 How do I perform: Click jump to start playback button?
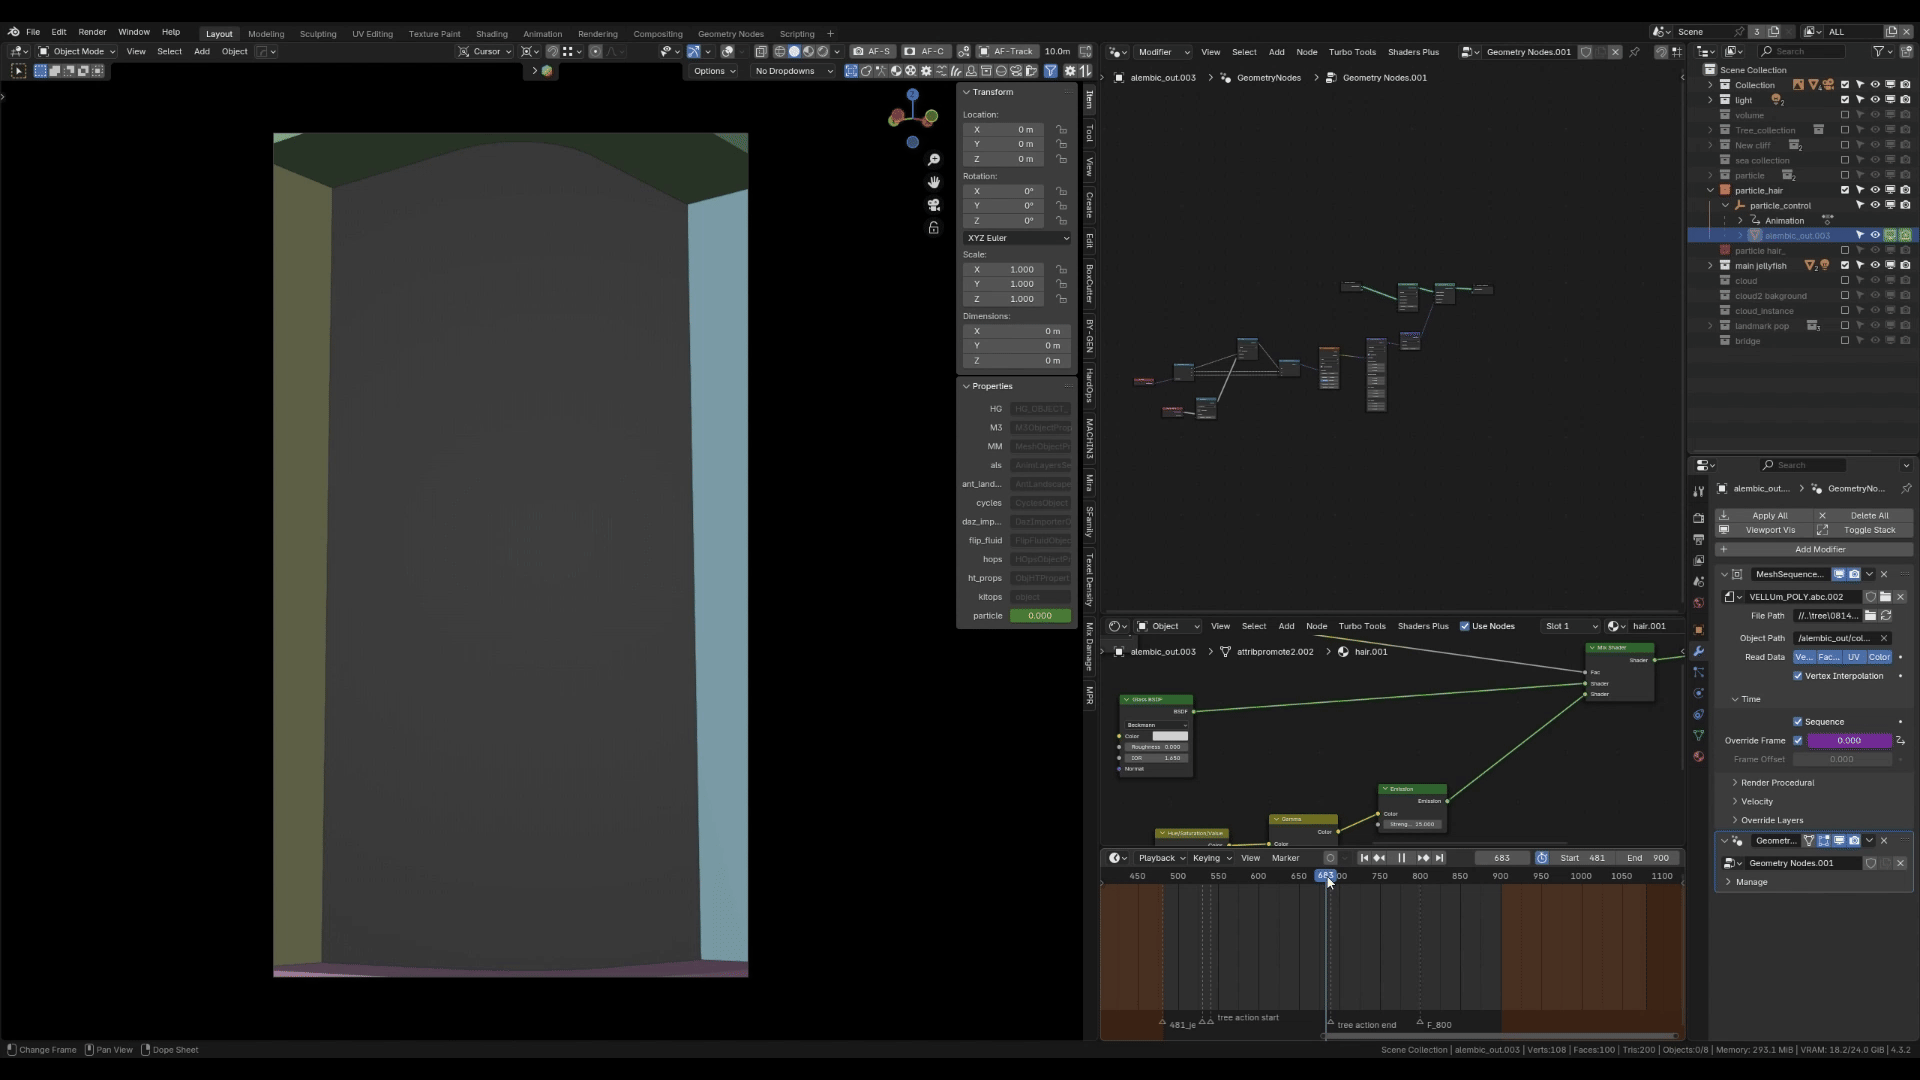click(x=1364, y=858)
